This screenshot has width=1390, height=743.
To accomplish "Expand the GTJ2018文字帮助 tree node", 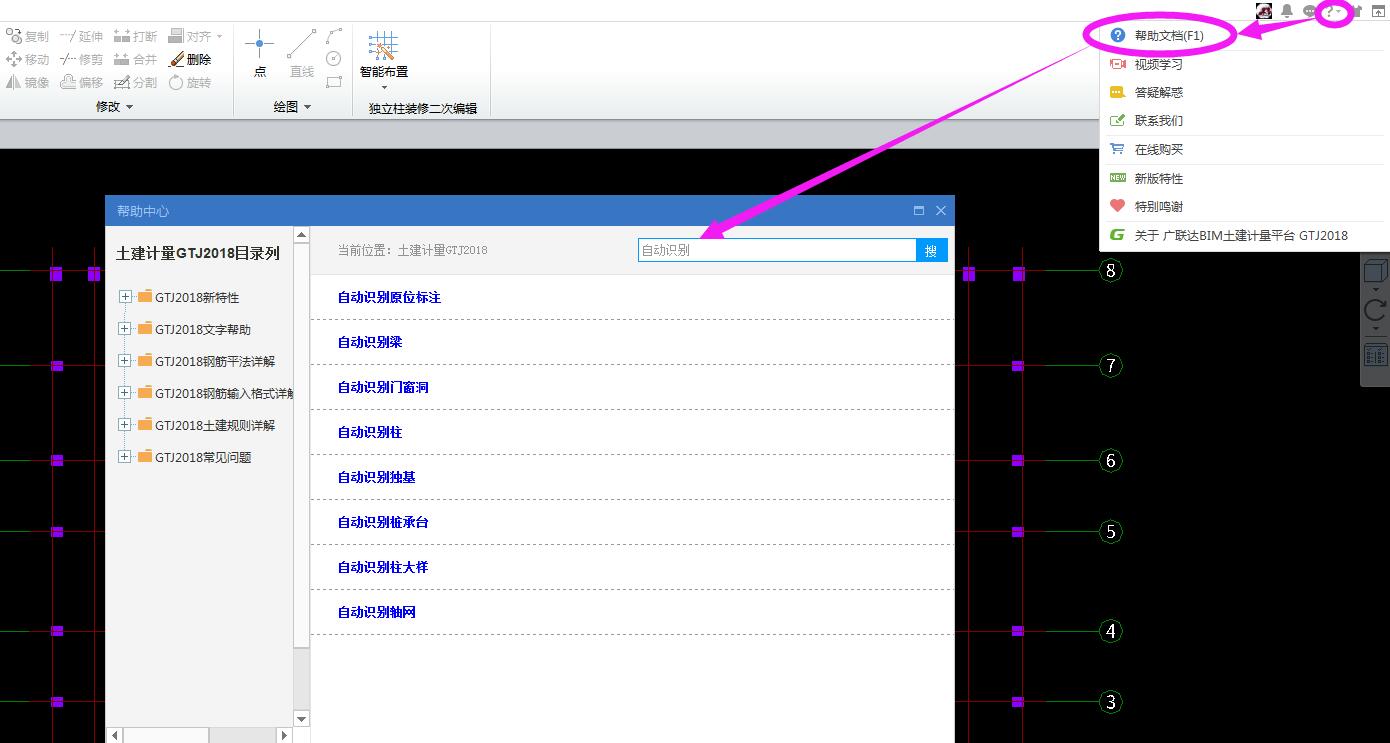I will pyautogui.click(x=125, y=329).
